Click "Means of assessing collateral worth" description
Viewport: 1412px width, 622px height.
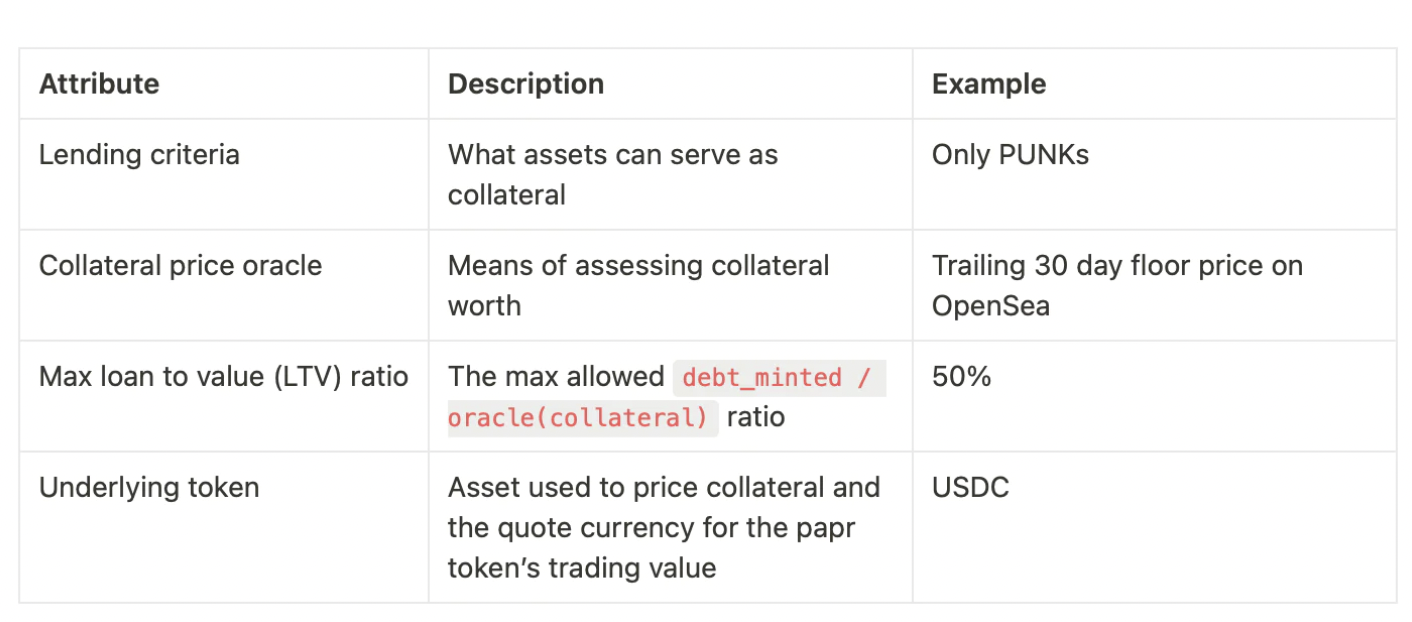[638, 285]
